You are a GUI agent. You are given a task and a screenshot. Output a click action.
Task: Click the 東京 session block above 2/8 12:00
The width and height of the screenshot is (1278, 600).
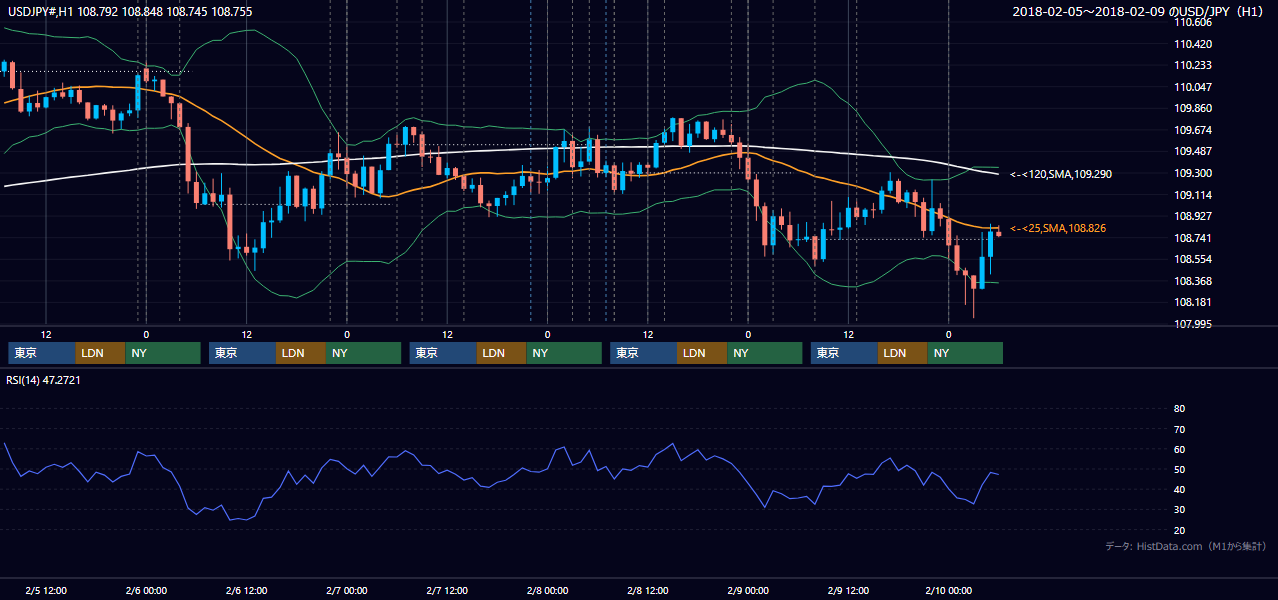643,353
